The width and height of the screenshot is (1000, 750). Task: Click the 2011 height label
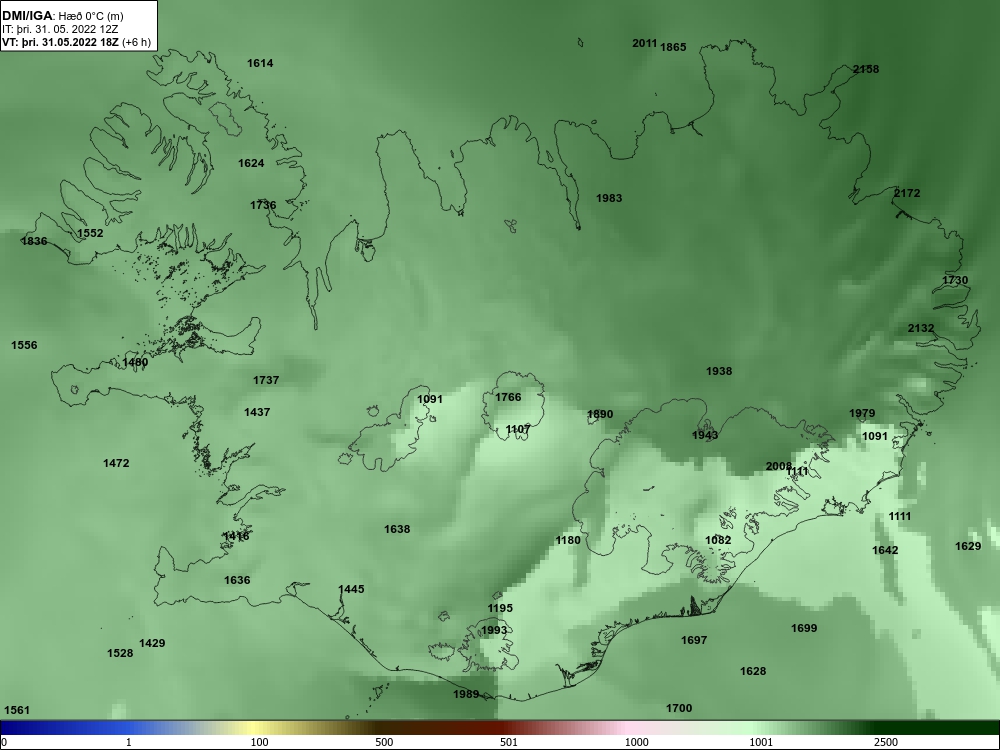(645, 43)
